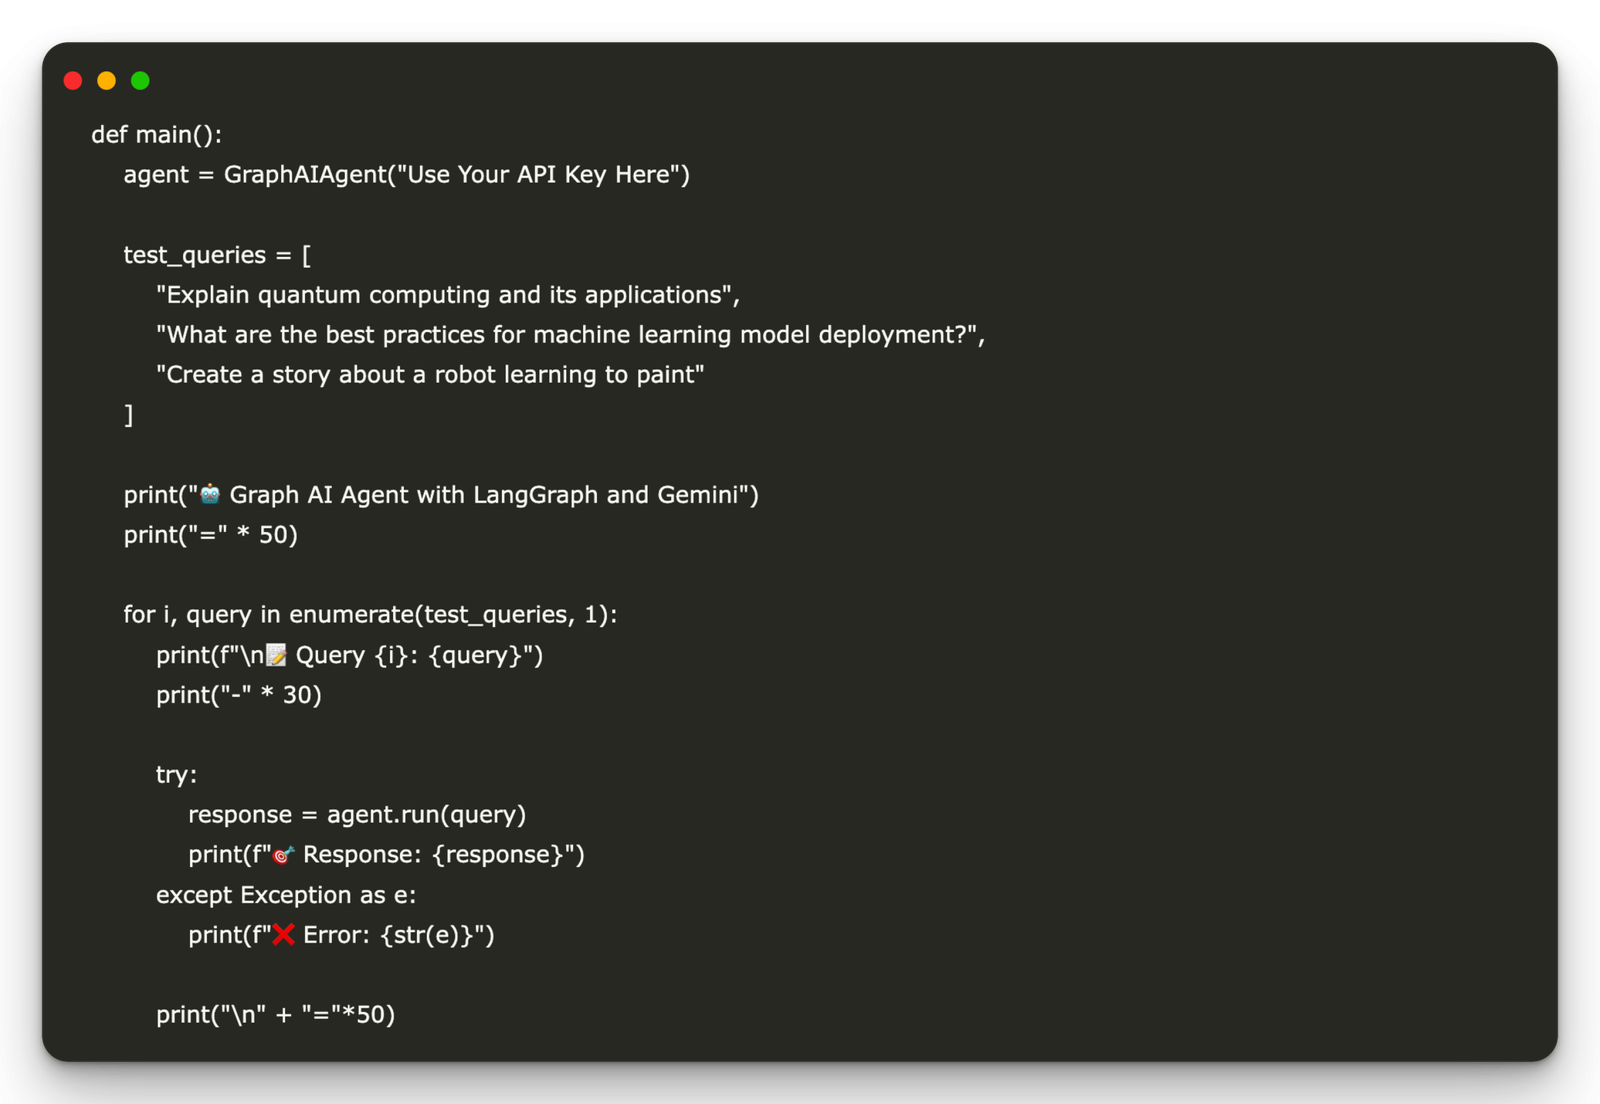The width and height of the screenshot is (1600, 1104).
Task: Click on the GraphAIAgent constructor call
Action: click(457, 175)
